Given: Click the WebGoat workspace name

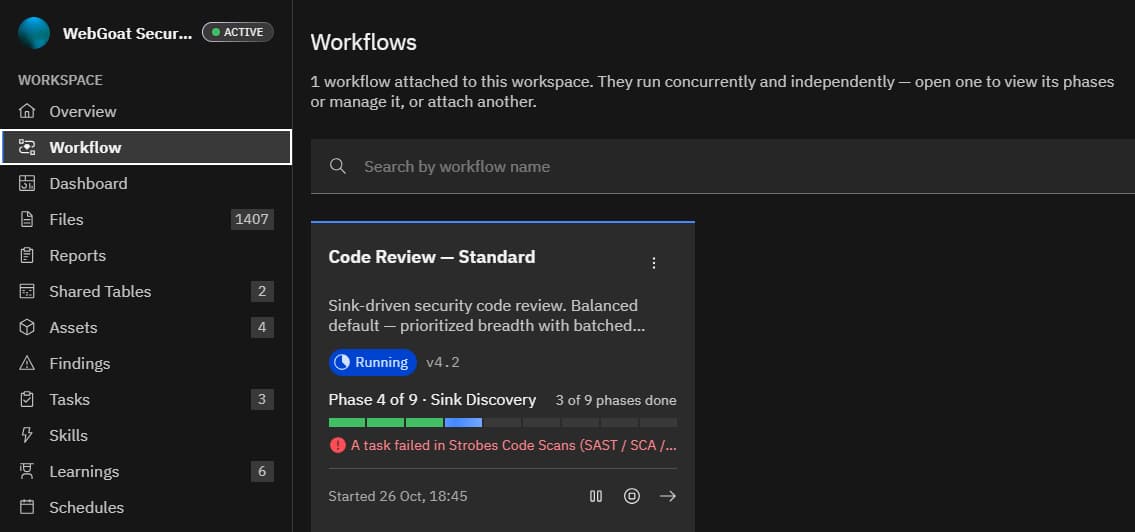Looking at the screenshot, I should pos(127,33).
